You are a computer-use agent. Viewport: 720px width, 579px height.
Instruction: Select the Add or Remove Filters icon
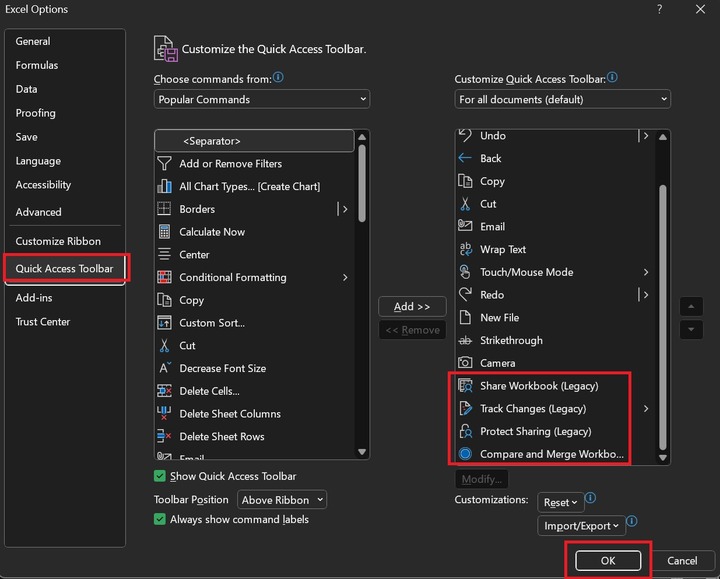pyautogui.click(x=164, y=164)
